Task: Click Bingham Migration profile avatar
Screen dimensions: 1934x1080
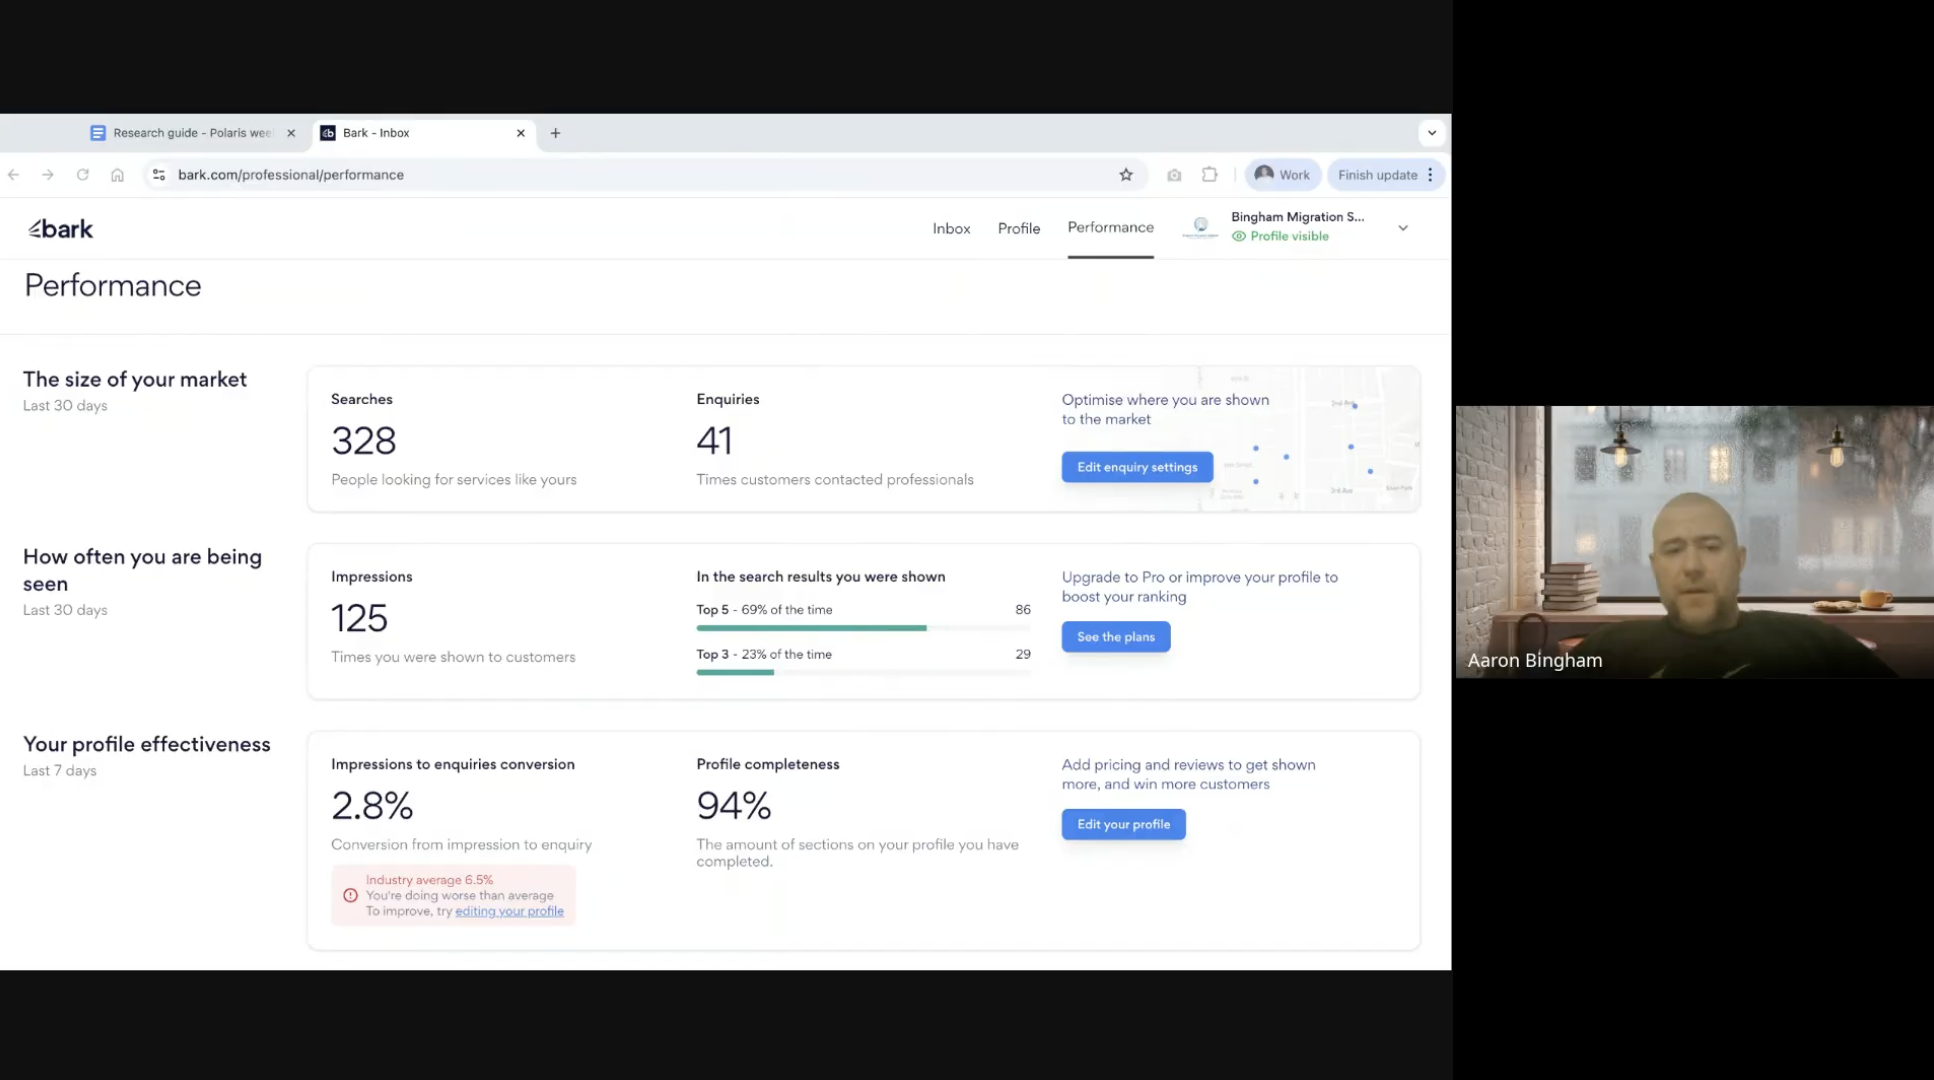Action: (x=1200, y=227)
